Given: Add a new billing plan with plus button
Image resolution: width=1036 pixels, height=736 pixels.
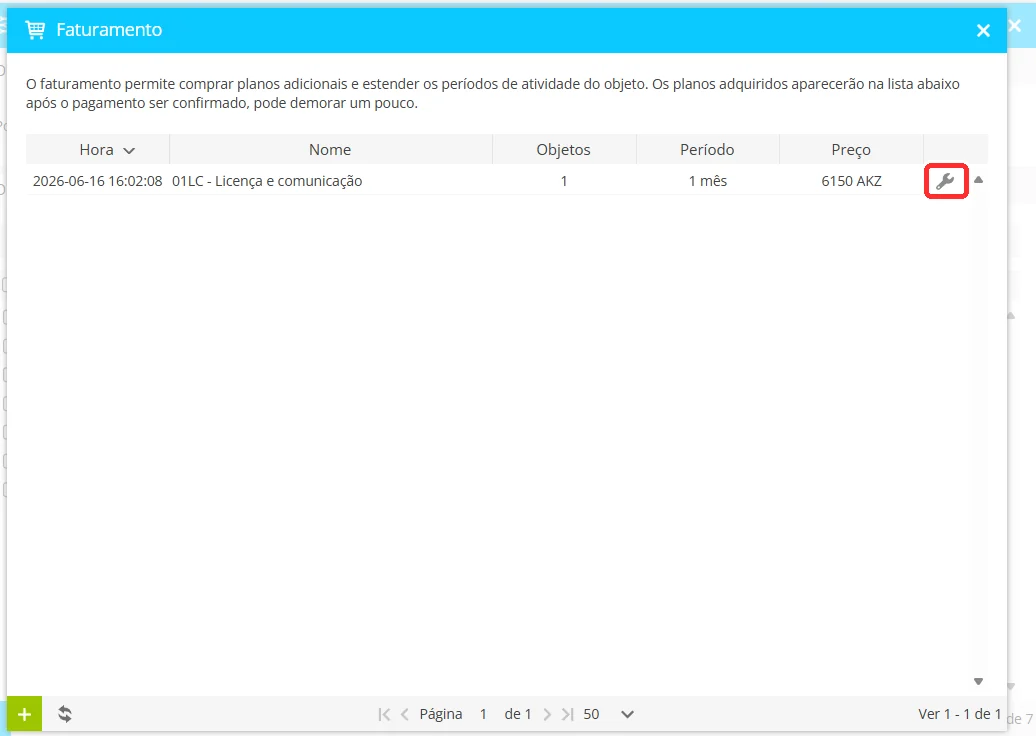Looking at the screenshot, I should click(24, 714).
